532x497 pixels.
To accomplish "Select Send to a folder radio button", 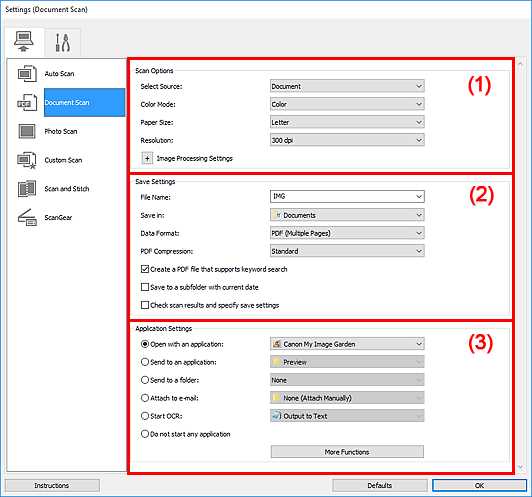I will pyautogui.click(x=145, y=380).
